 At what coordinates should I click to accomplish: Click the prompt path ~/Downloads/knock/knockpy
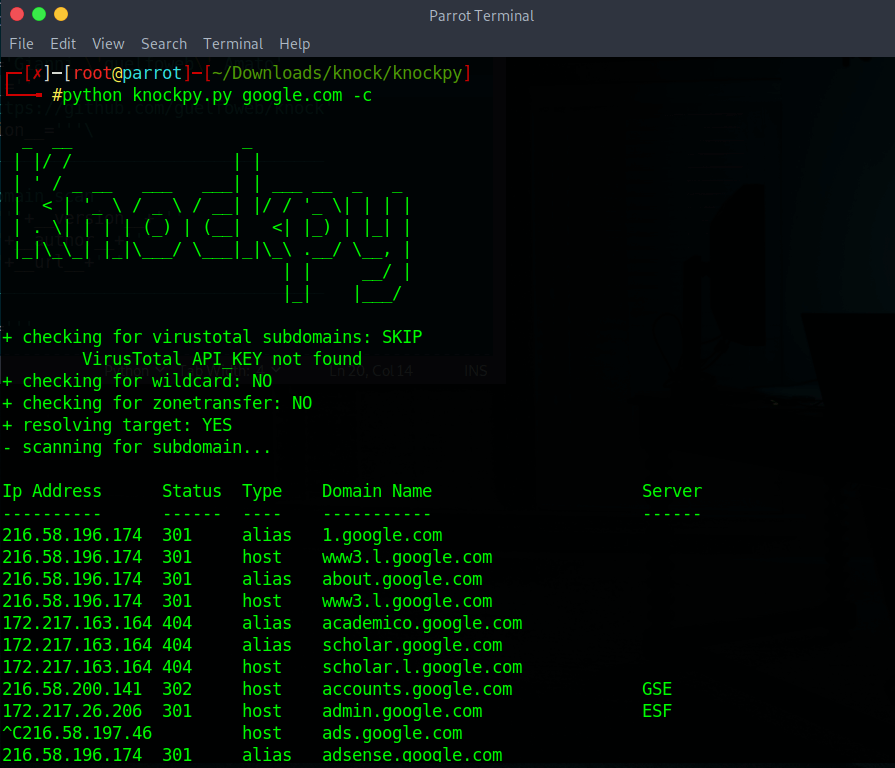coord(337,73)
